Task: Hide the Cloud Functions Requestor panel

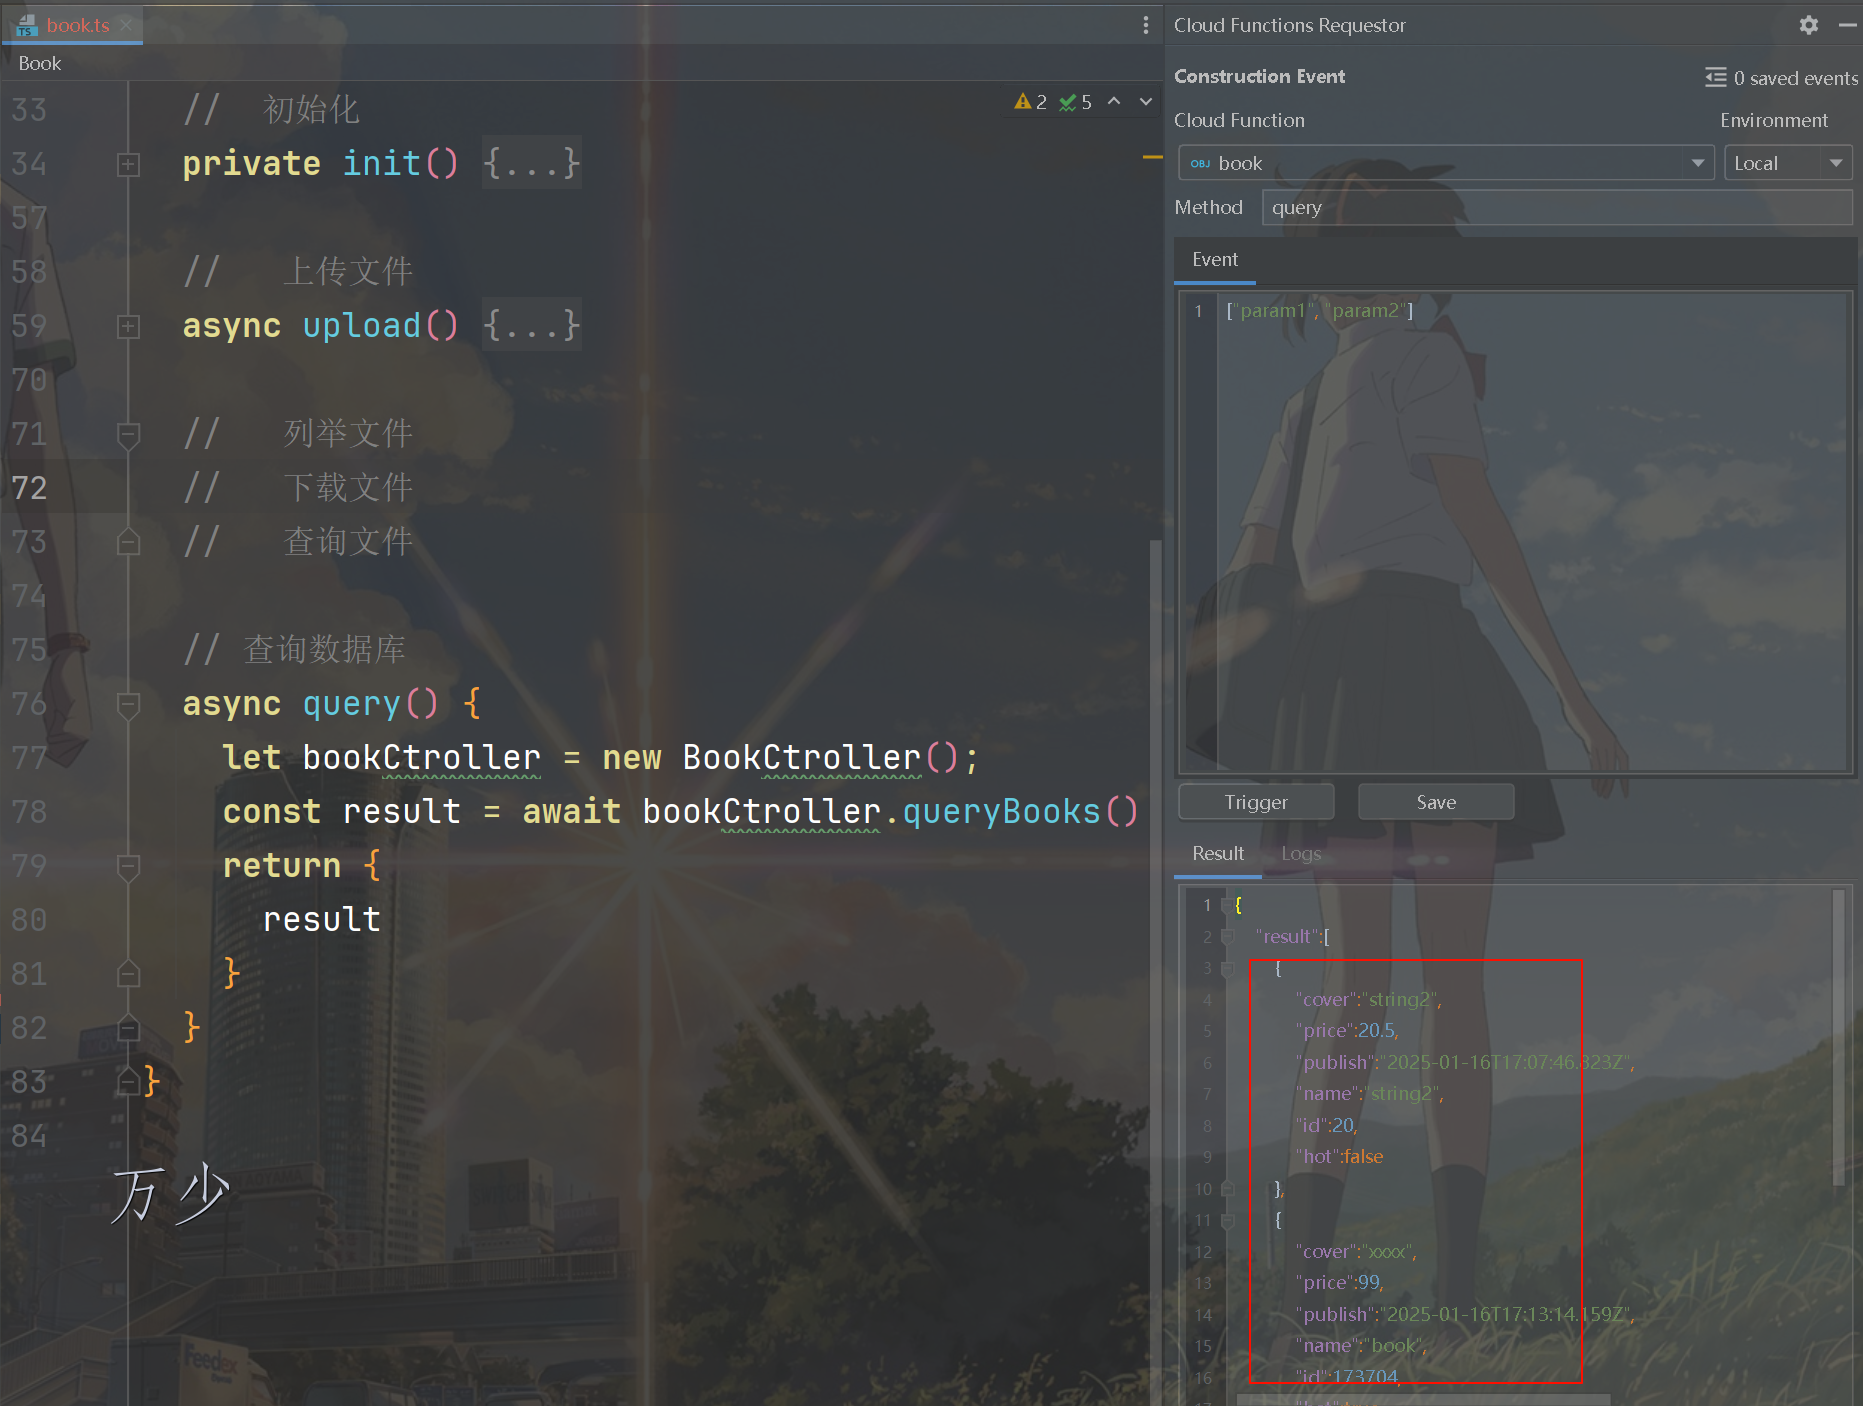Action: coord(1847,25)
